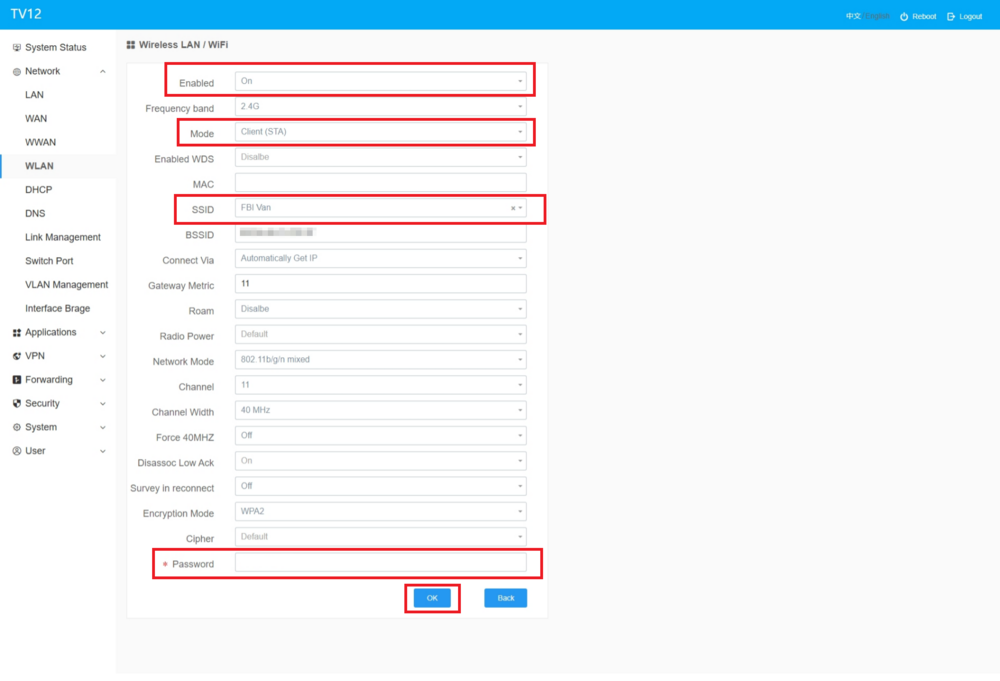Click the Applications grid icon in sidebar

[17, 333]
